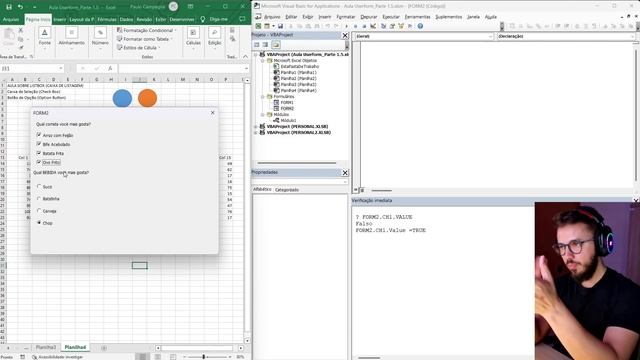Image resolution: width=640 pixels, height=360 pixels.
Task: Open the Ferramentas menu in VBA editor
Action: [417, 17]
